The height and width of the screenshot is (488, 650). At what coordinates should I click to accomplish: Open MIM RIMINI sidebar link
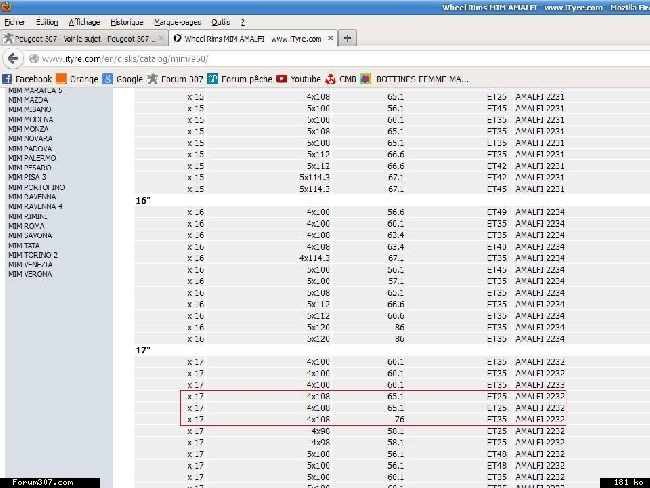tap(28, 216)
